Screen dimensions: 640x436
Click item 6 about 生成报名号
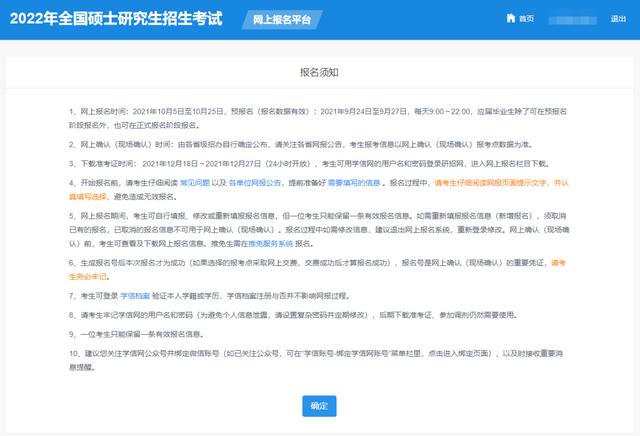[317, 270]
